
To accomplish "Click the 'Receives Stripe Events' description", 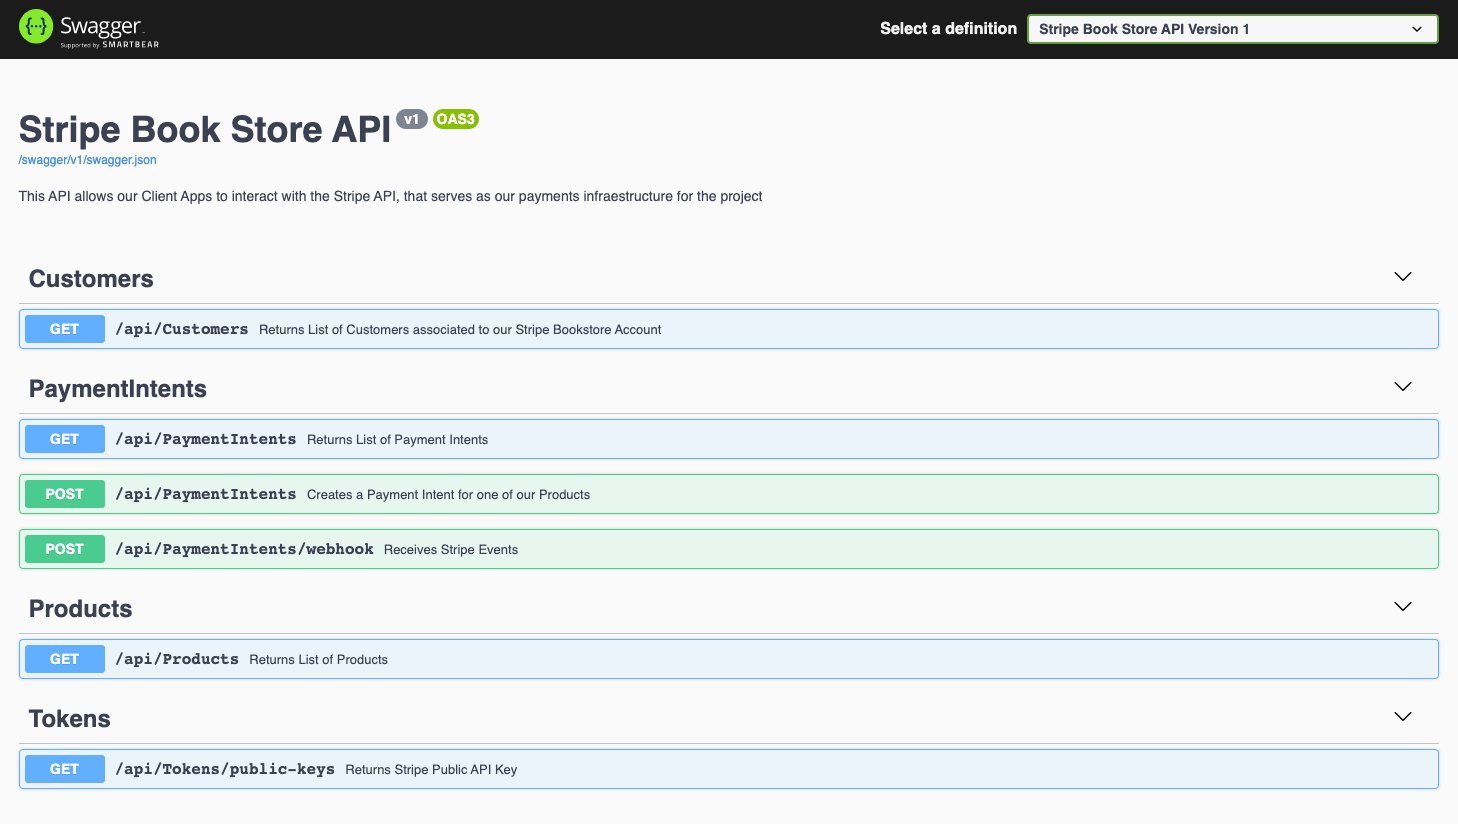I will (x=451, y=550).
